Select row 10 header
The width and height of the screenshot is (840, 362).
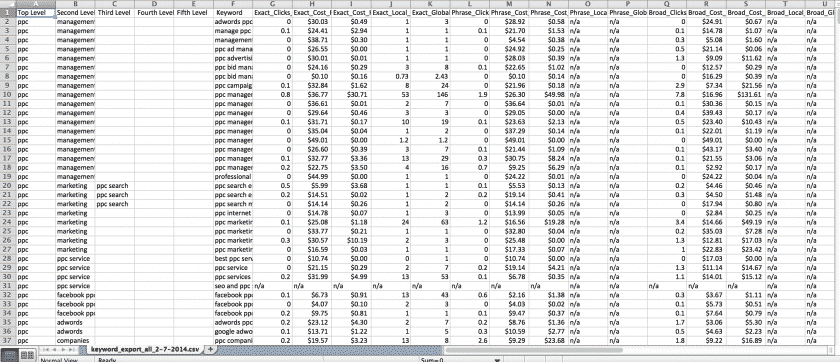point(8,94)
